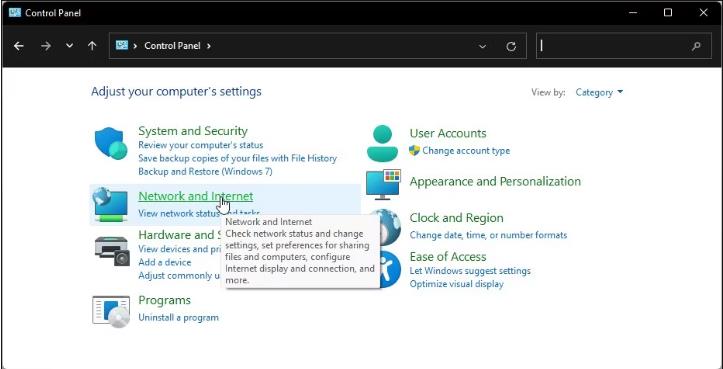
Task: Click the search magnifier icon
Action: pyautogui.click(x=696, y=46)
